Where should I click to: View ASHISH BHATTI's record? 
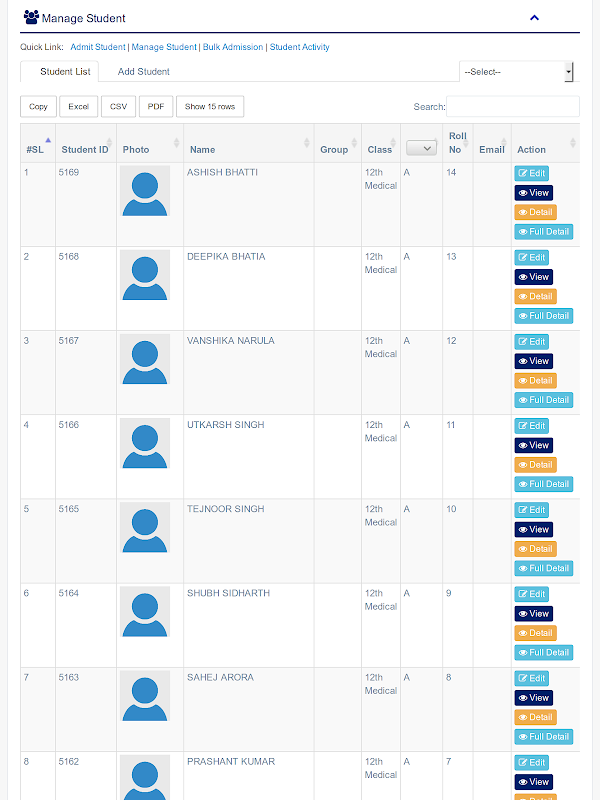pos(533,192)
